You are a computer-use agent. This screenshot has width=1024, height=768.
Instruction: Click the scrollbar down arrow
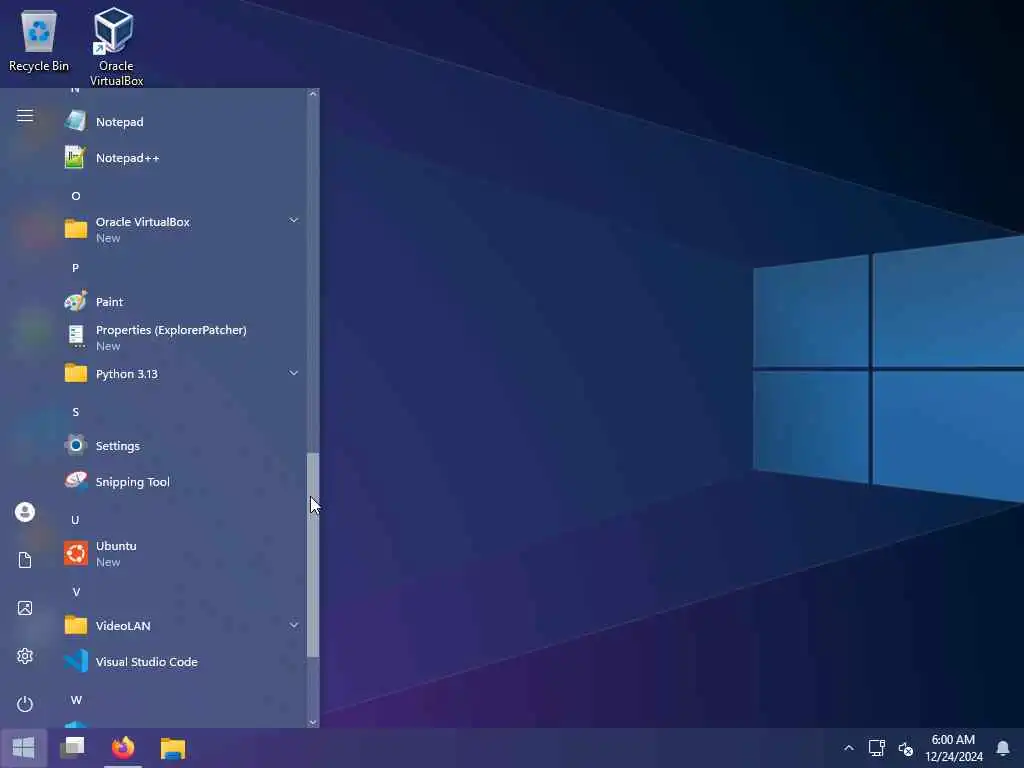coord(313,722)
